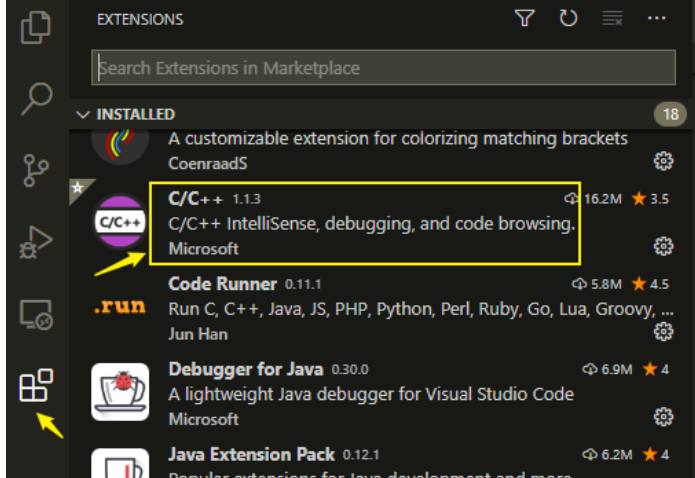Viewport: 695px width, 478px height.
Task: Open the Java Extension Pack title
Action: [251, 454]
